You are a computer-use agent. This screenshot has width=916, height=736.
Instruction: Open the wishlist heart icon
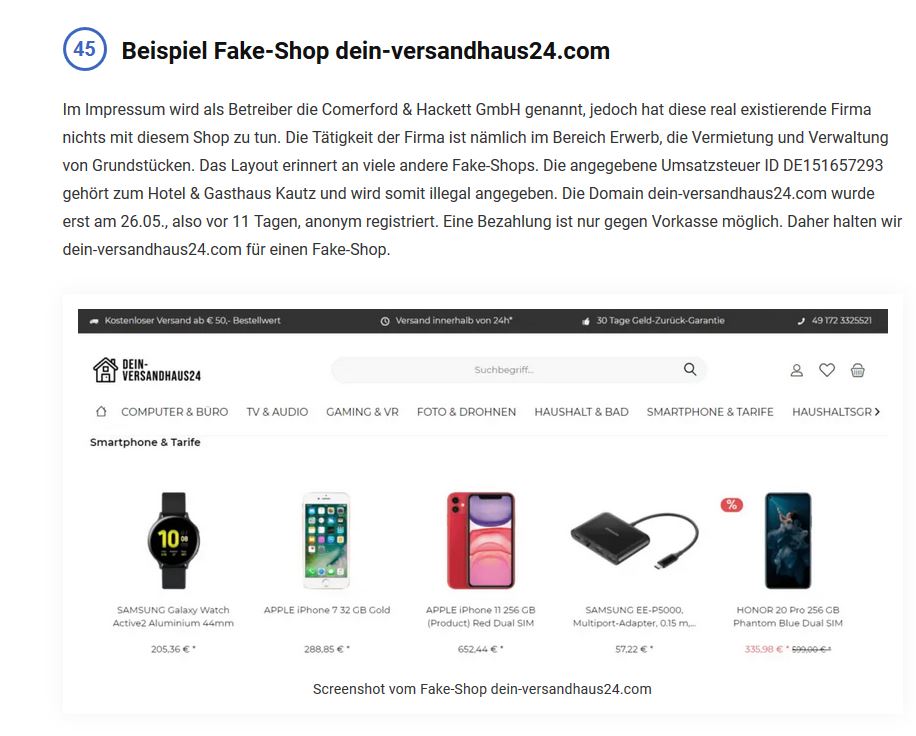coord(827,370)
